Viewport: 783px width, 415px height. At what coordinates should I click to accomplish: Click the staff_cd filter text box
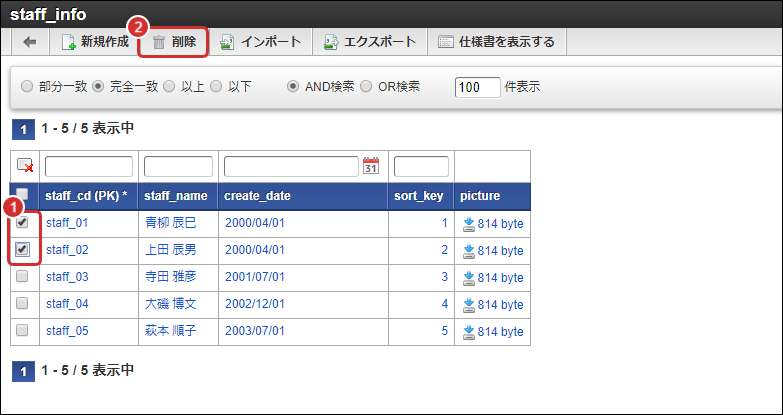tap(88, 166)
